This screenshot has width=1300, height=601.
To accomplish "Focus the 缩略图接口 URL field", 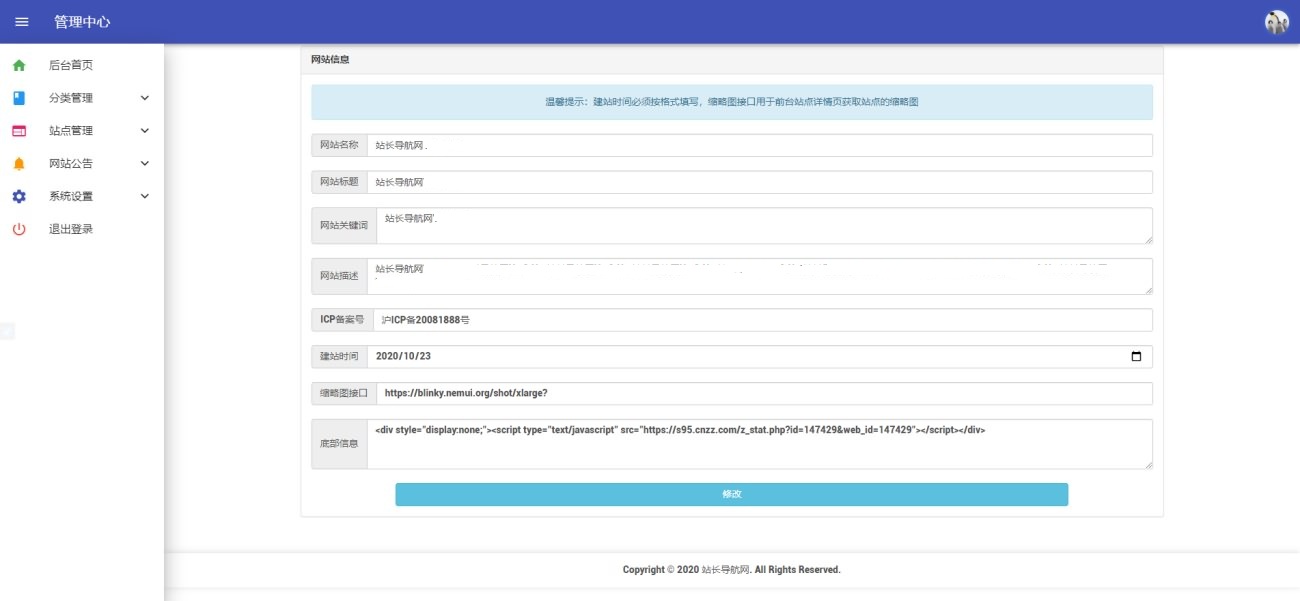I will pos(764,393).
